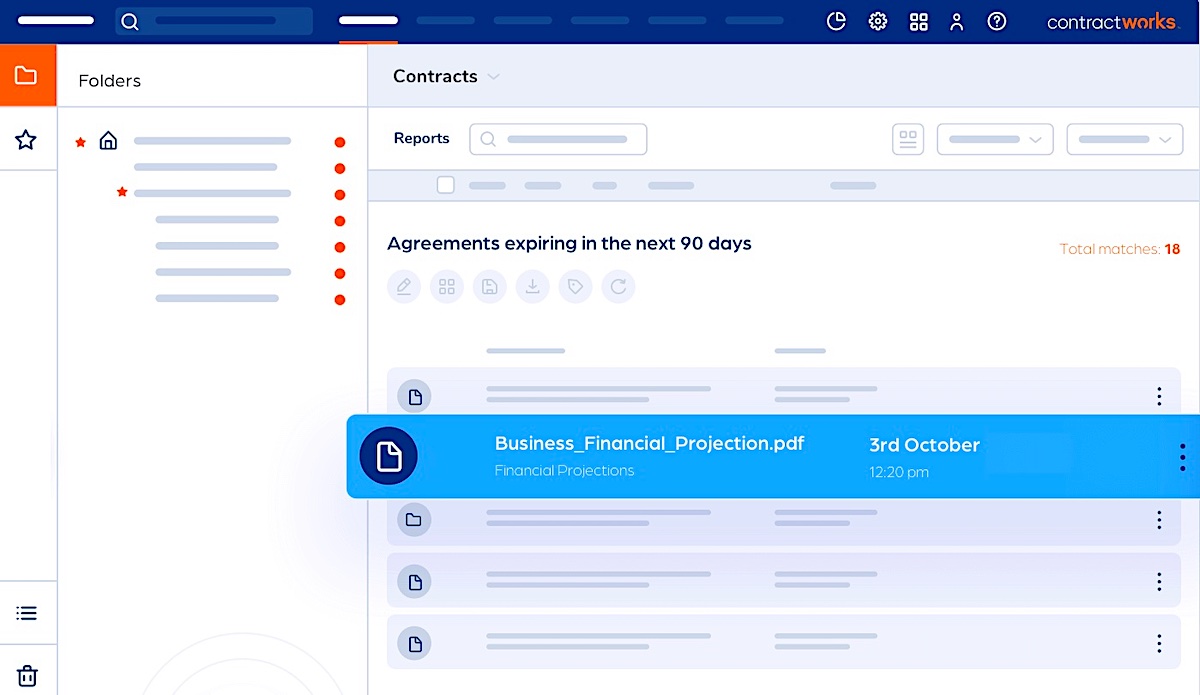
Task: Click the pencil edit icon under Agreements heading
Action: point(404,287)
